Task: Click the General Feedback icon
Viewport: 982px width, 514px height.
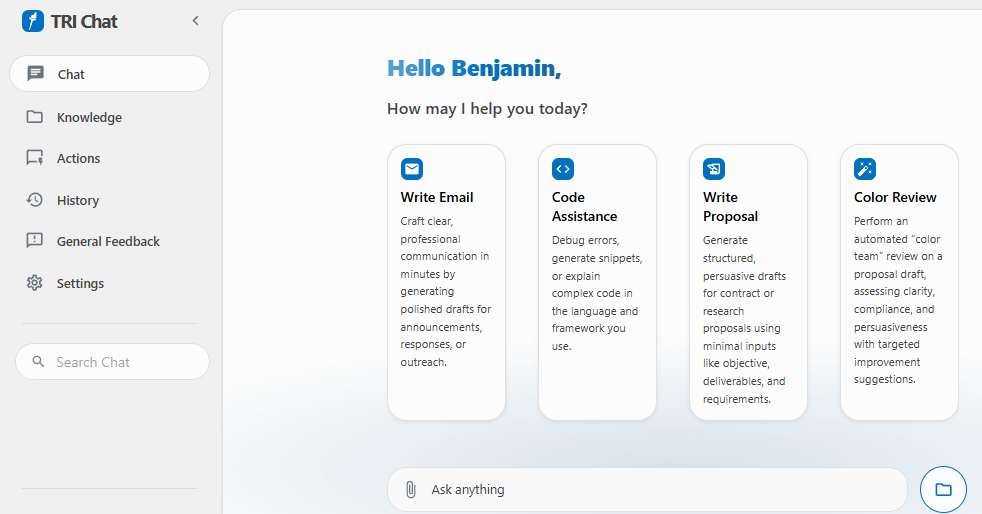Action: [x=35, y=241]
